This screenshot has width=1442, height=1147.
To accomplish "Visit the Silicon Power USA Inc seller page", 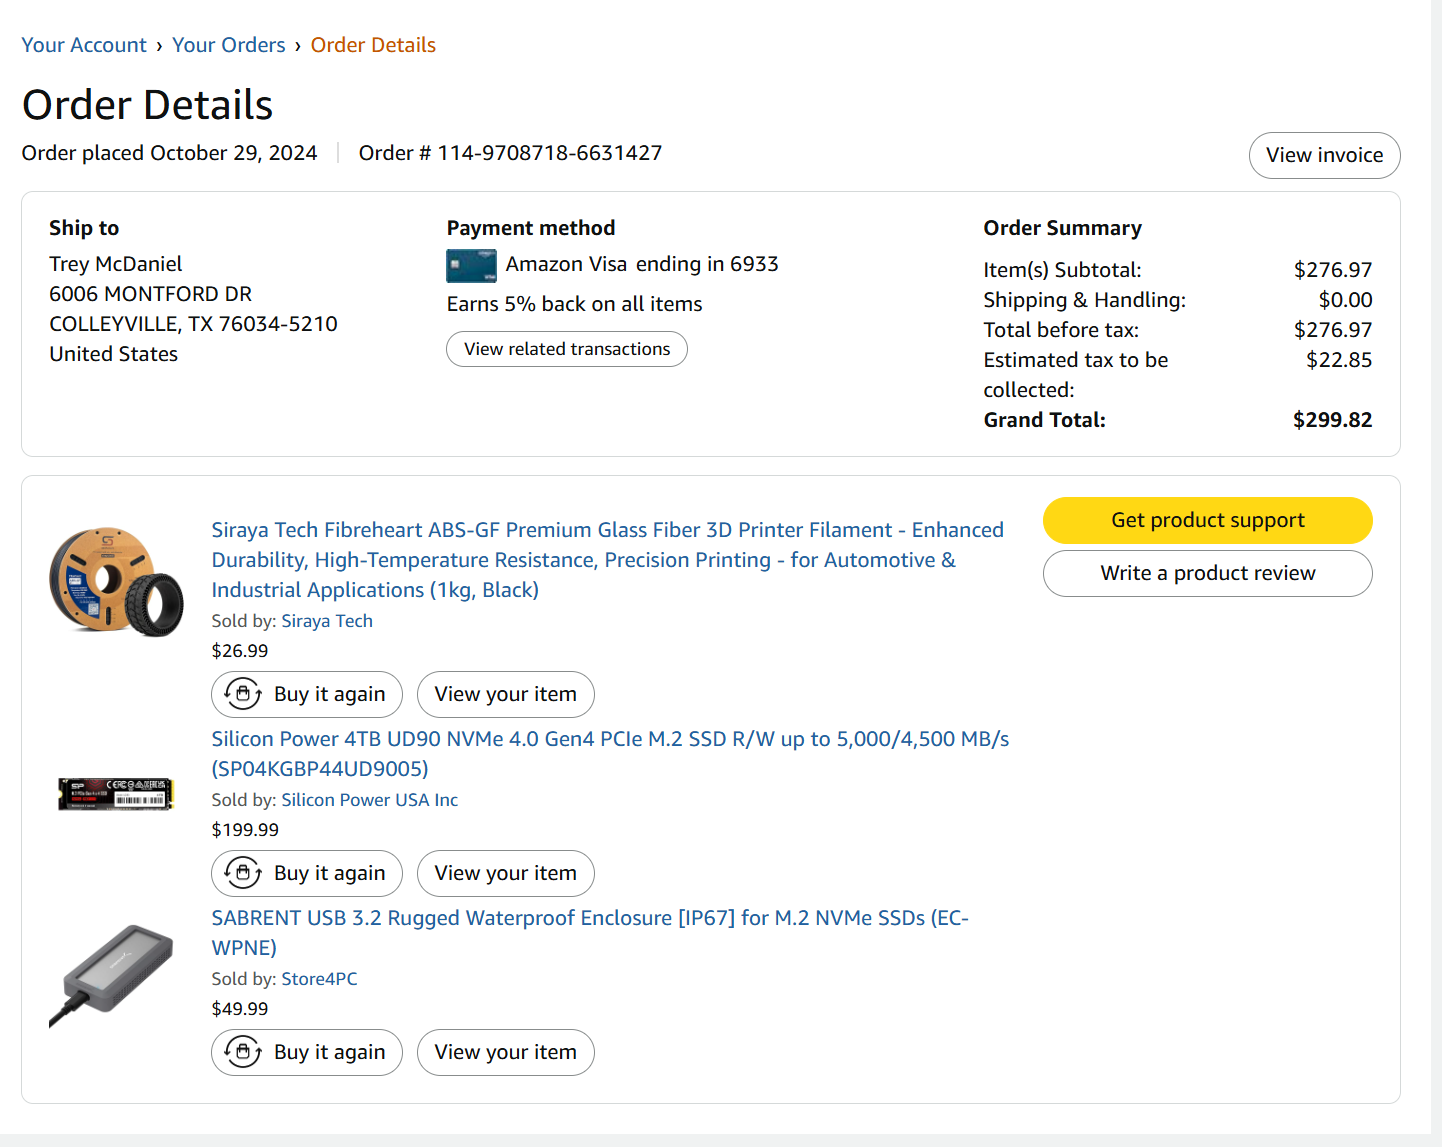I will 369,800.
